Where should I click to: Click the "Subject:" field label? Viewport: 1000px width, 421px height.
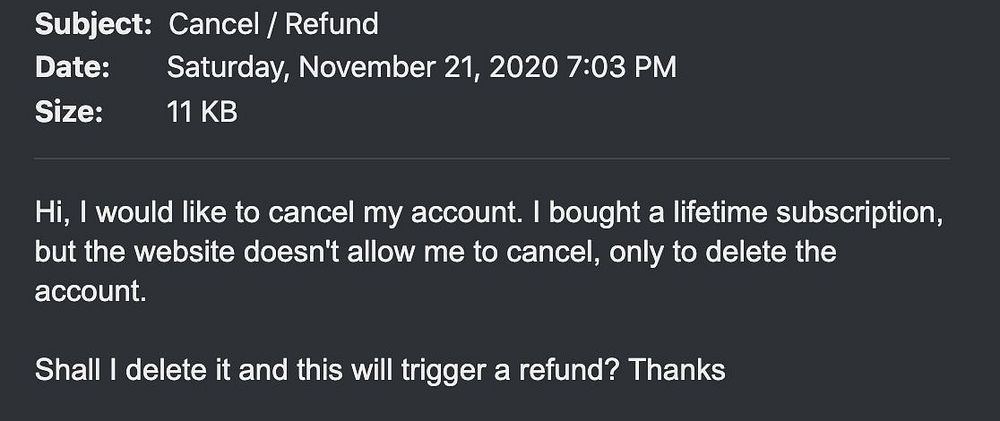93,25
